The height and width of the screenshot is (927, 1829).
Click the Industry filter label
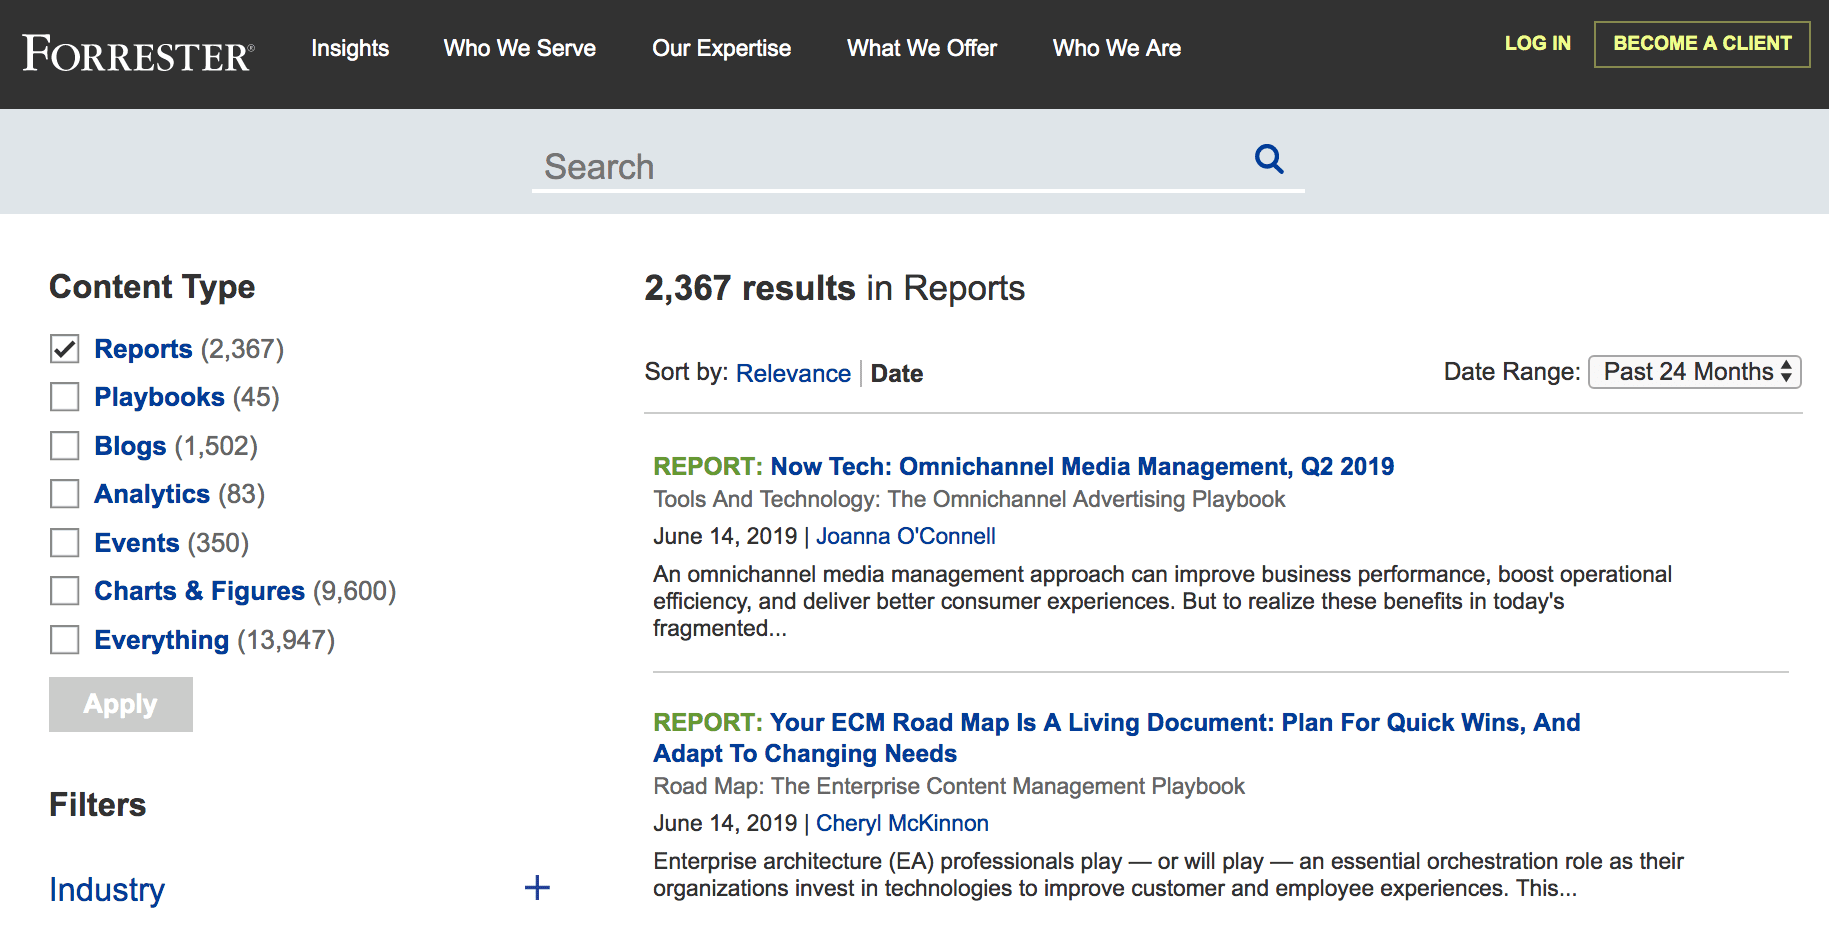[x=107, y=889]
